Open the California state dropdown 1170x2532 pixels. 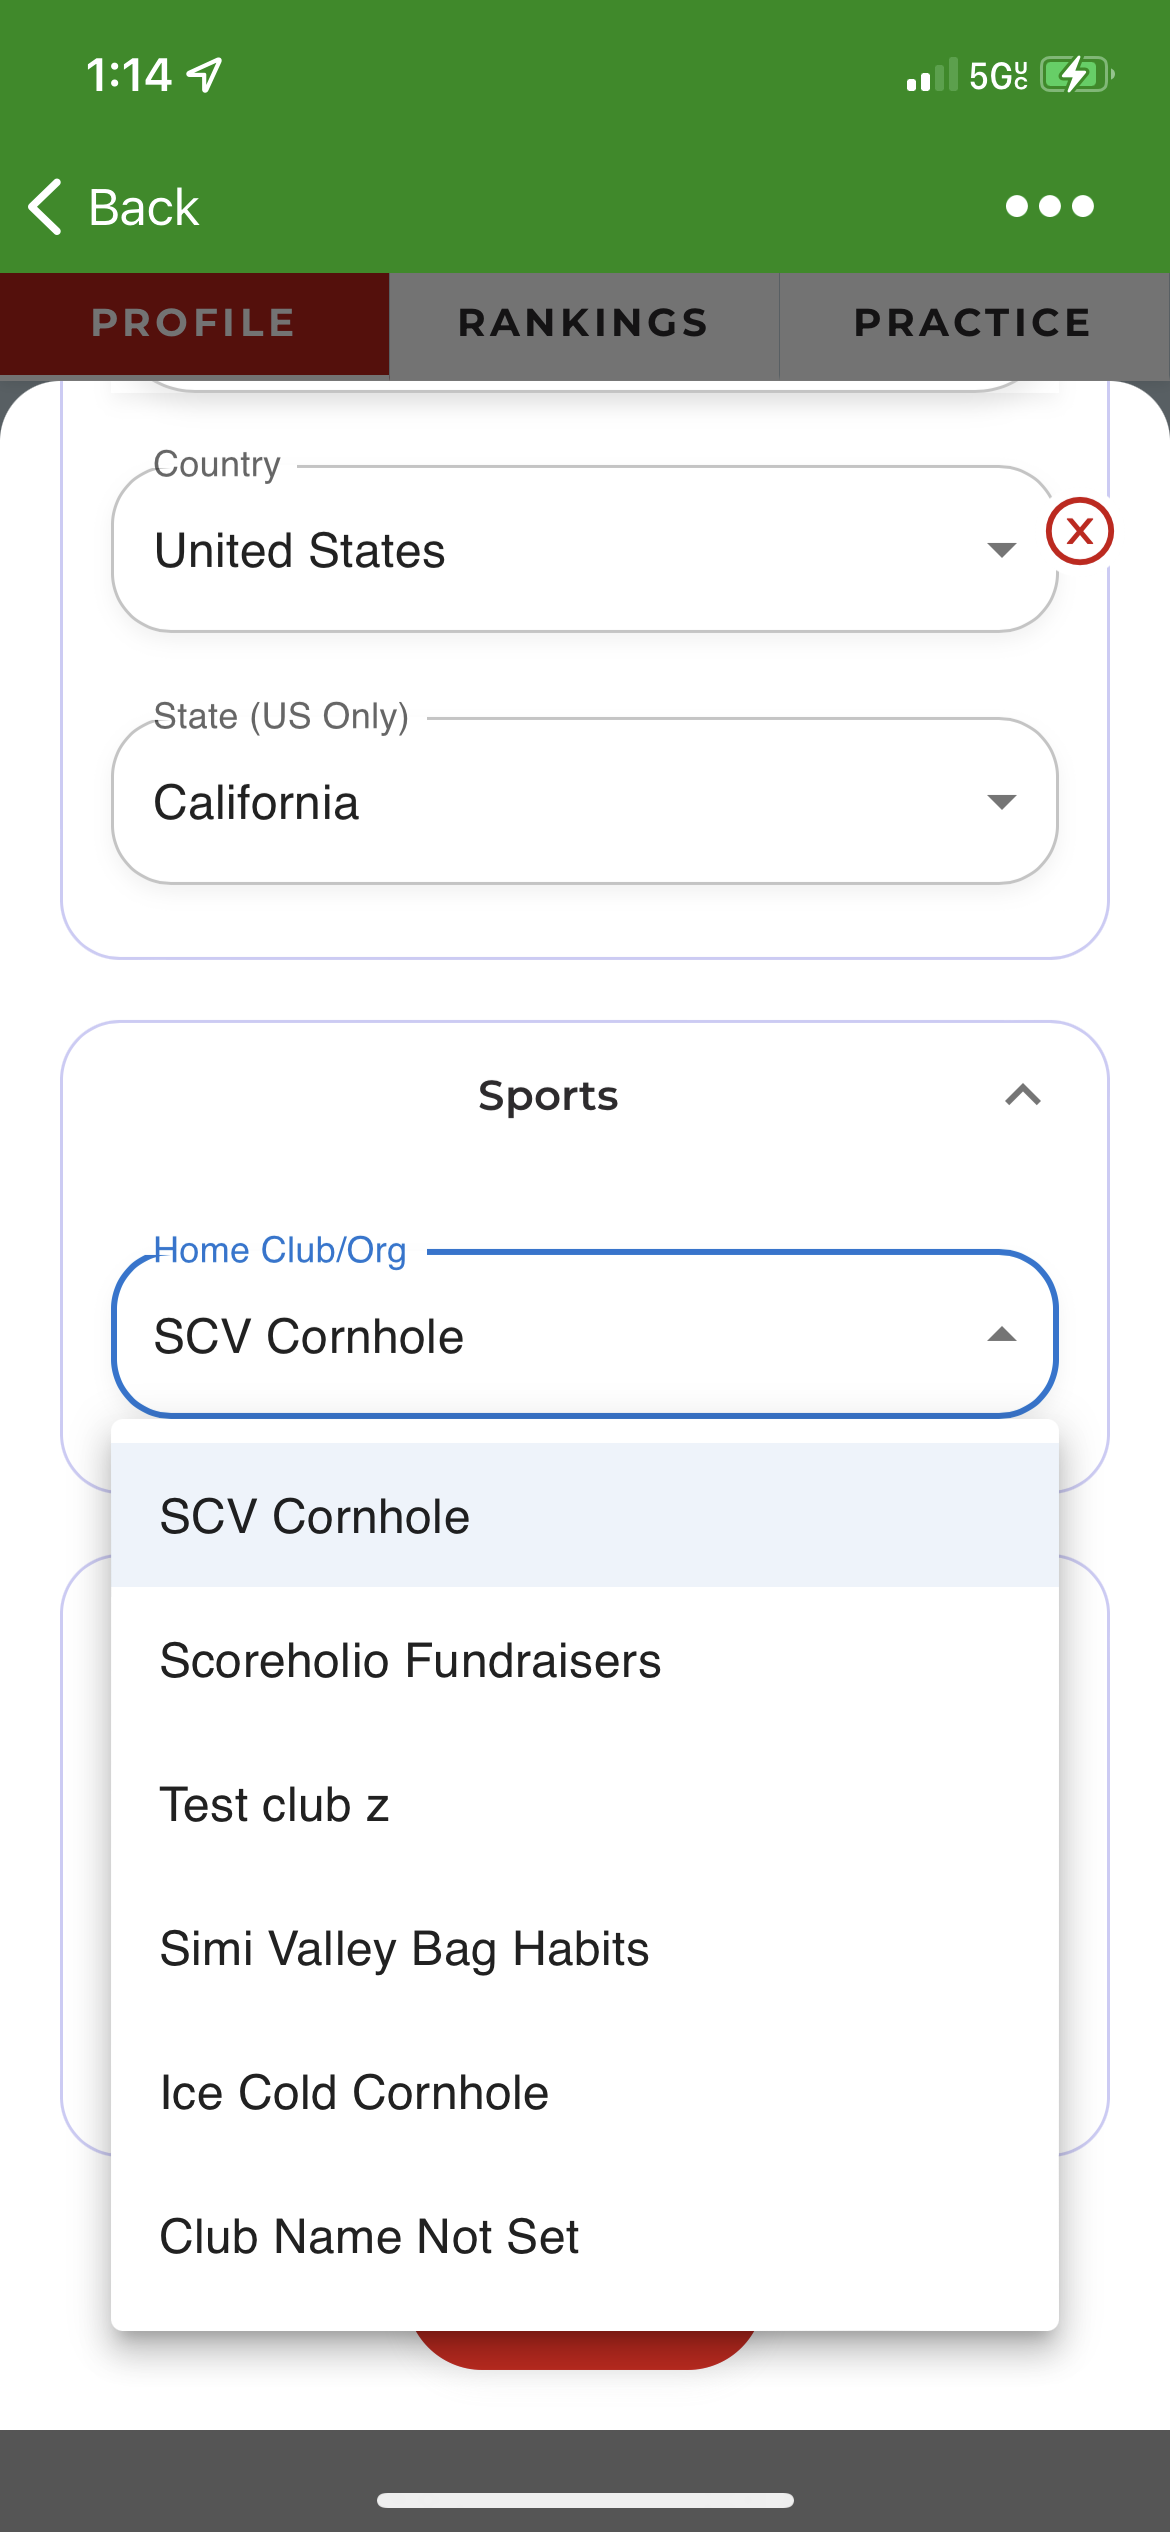pos(584,802)
